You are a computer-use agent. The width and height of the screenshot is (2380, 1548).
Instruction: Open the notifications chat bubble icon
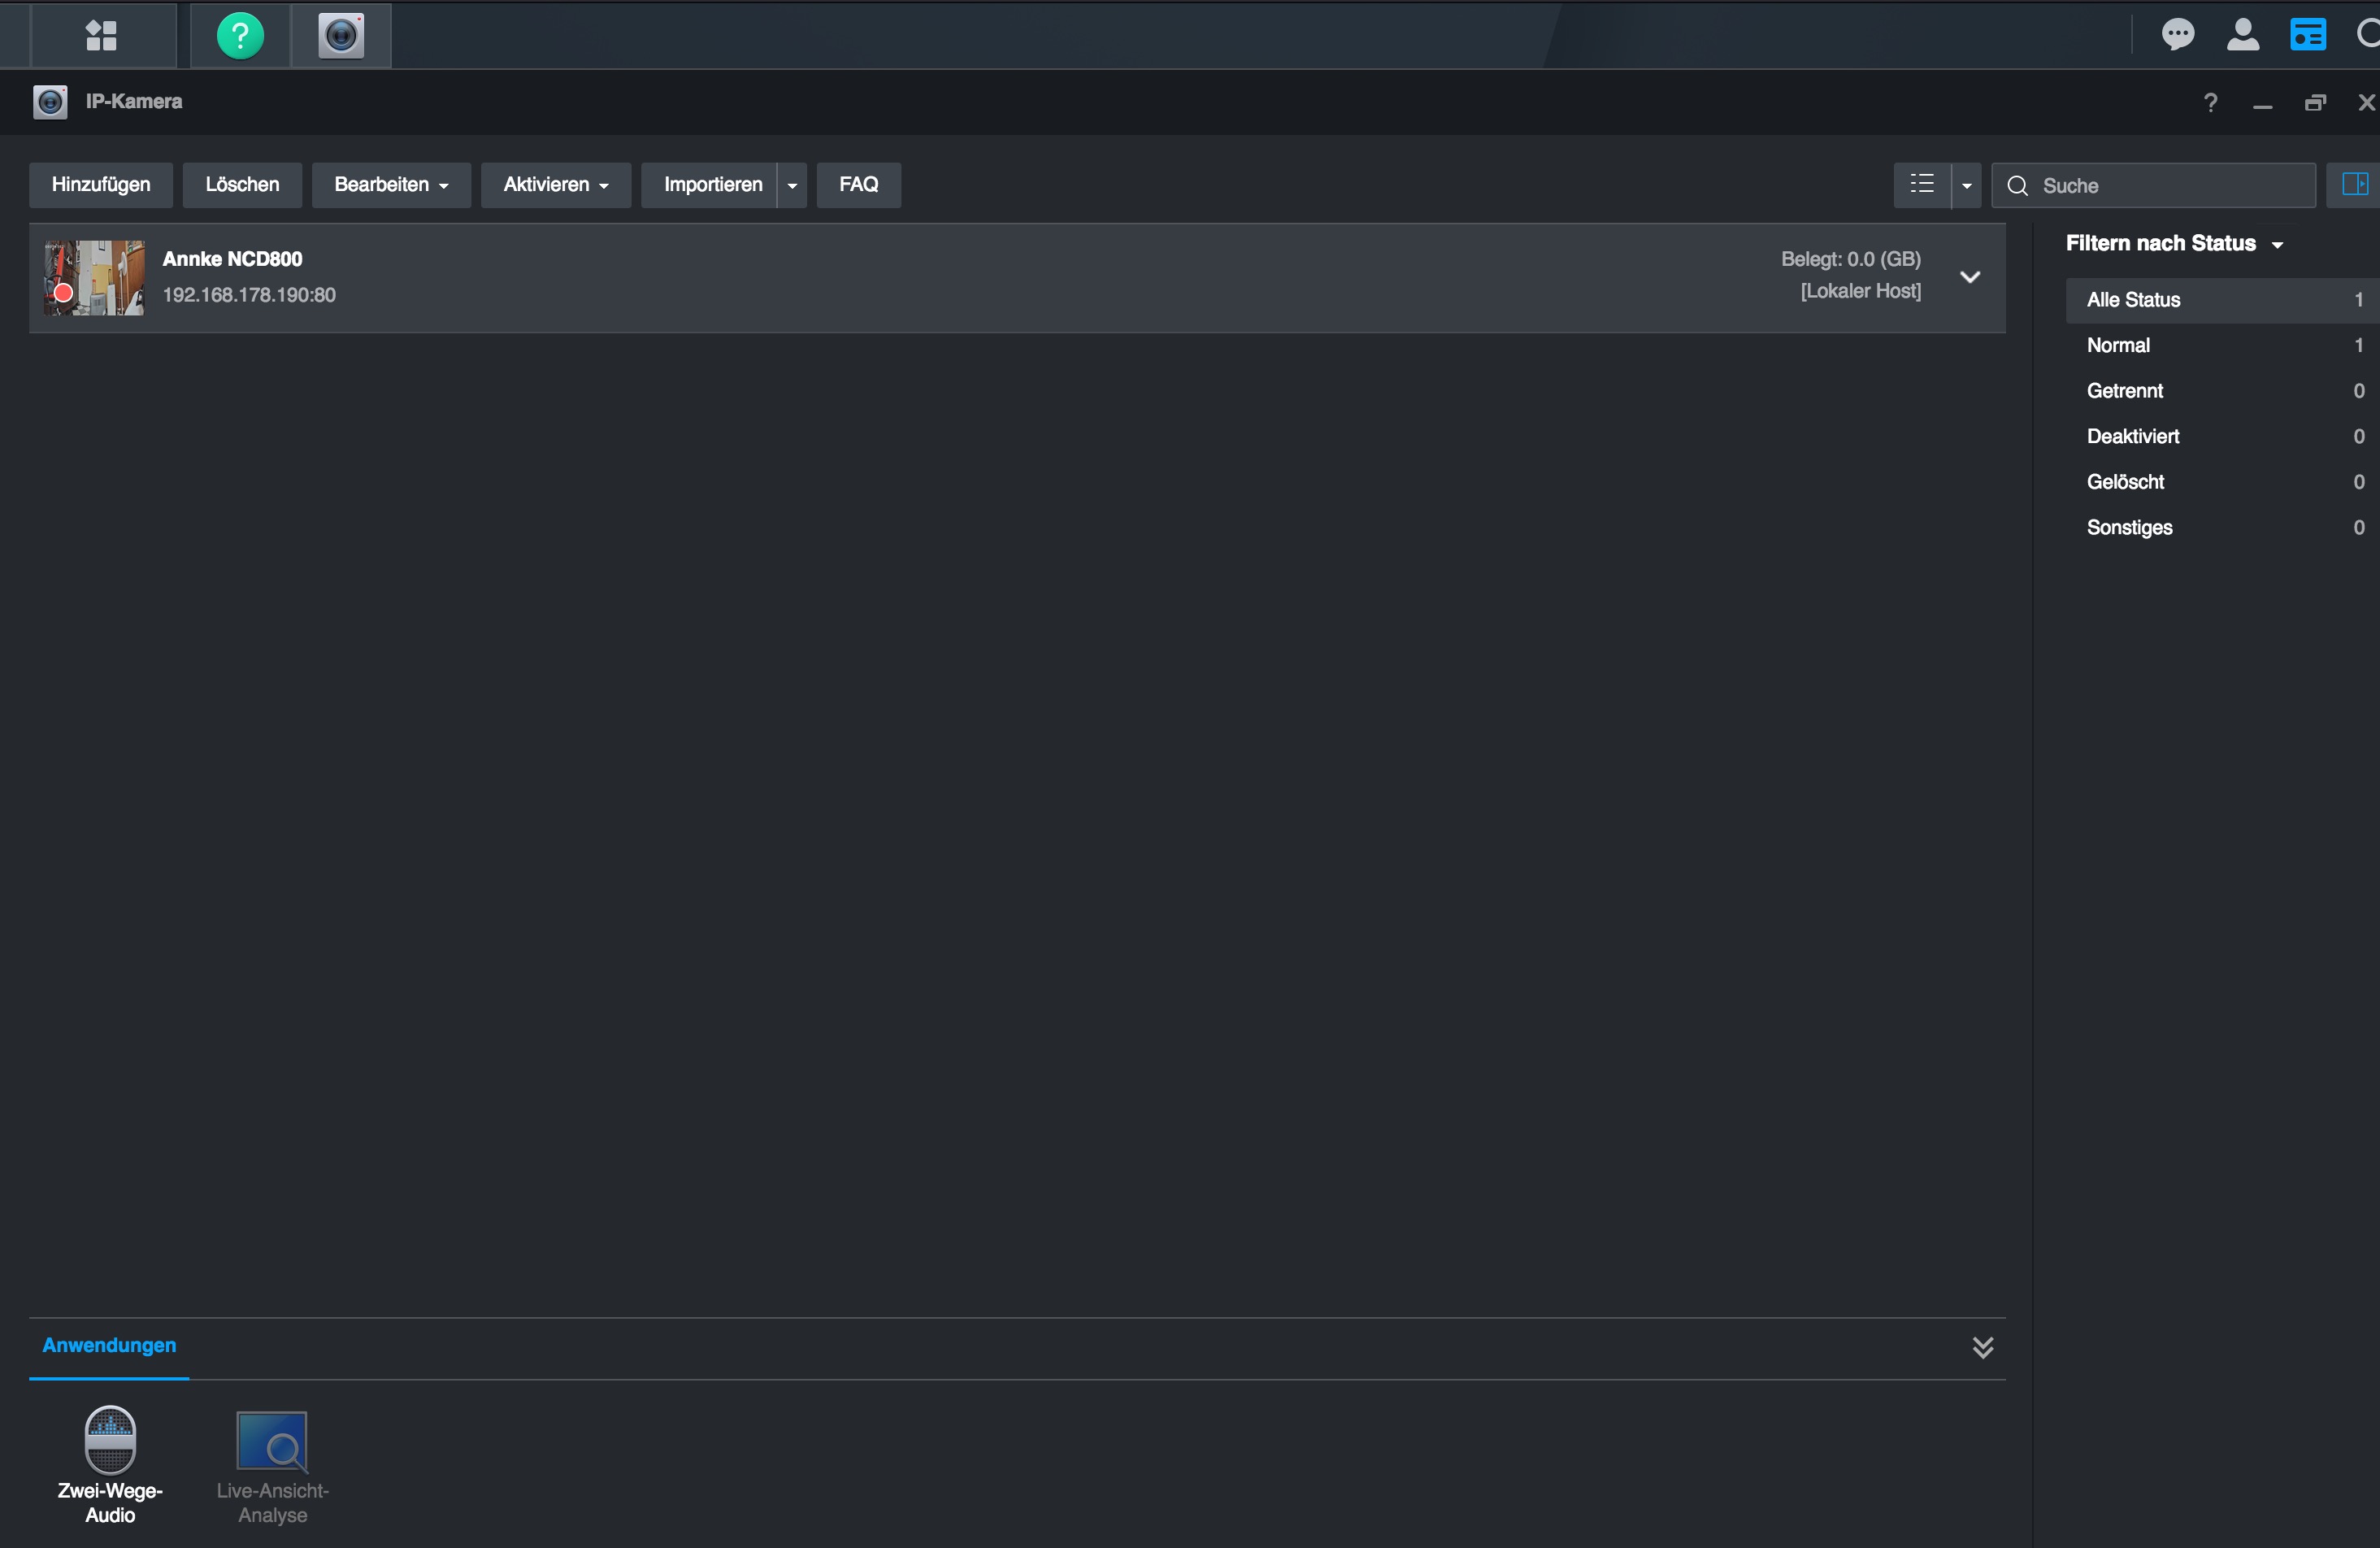point(2177,35)
